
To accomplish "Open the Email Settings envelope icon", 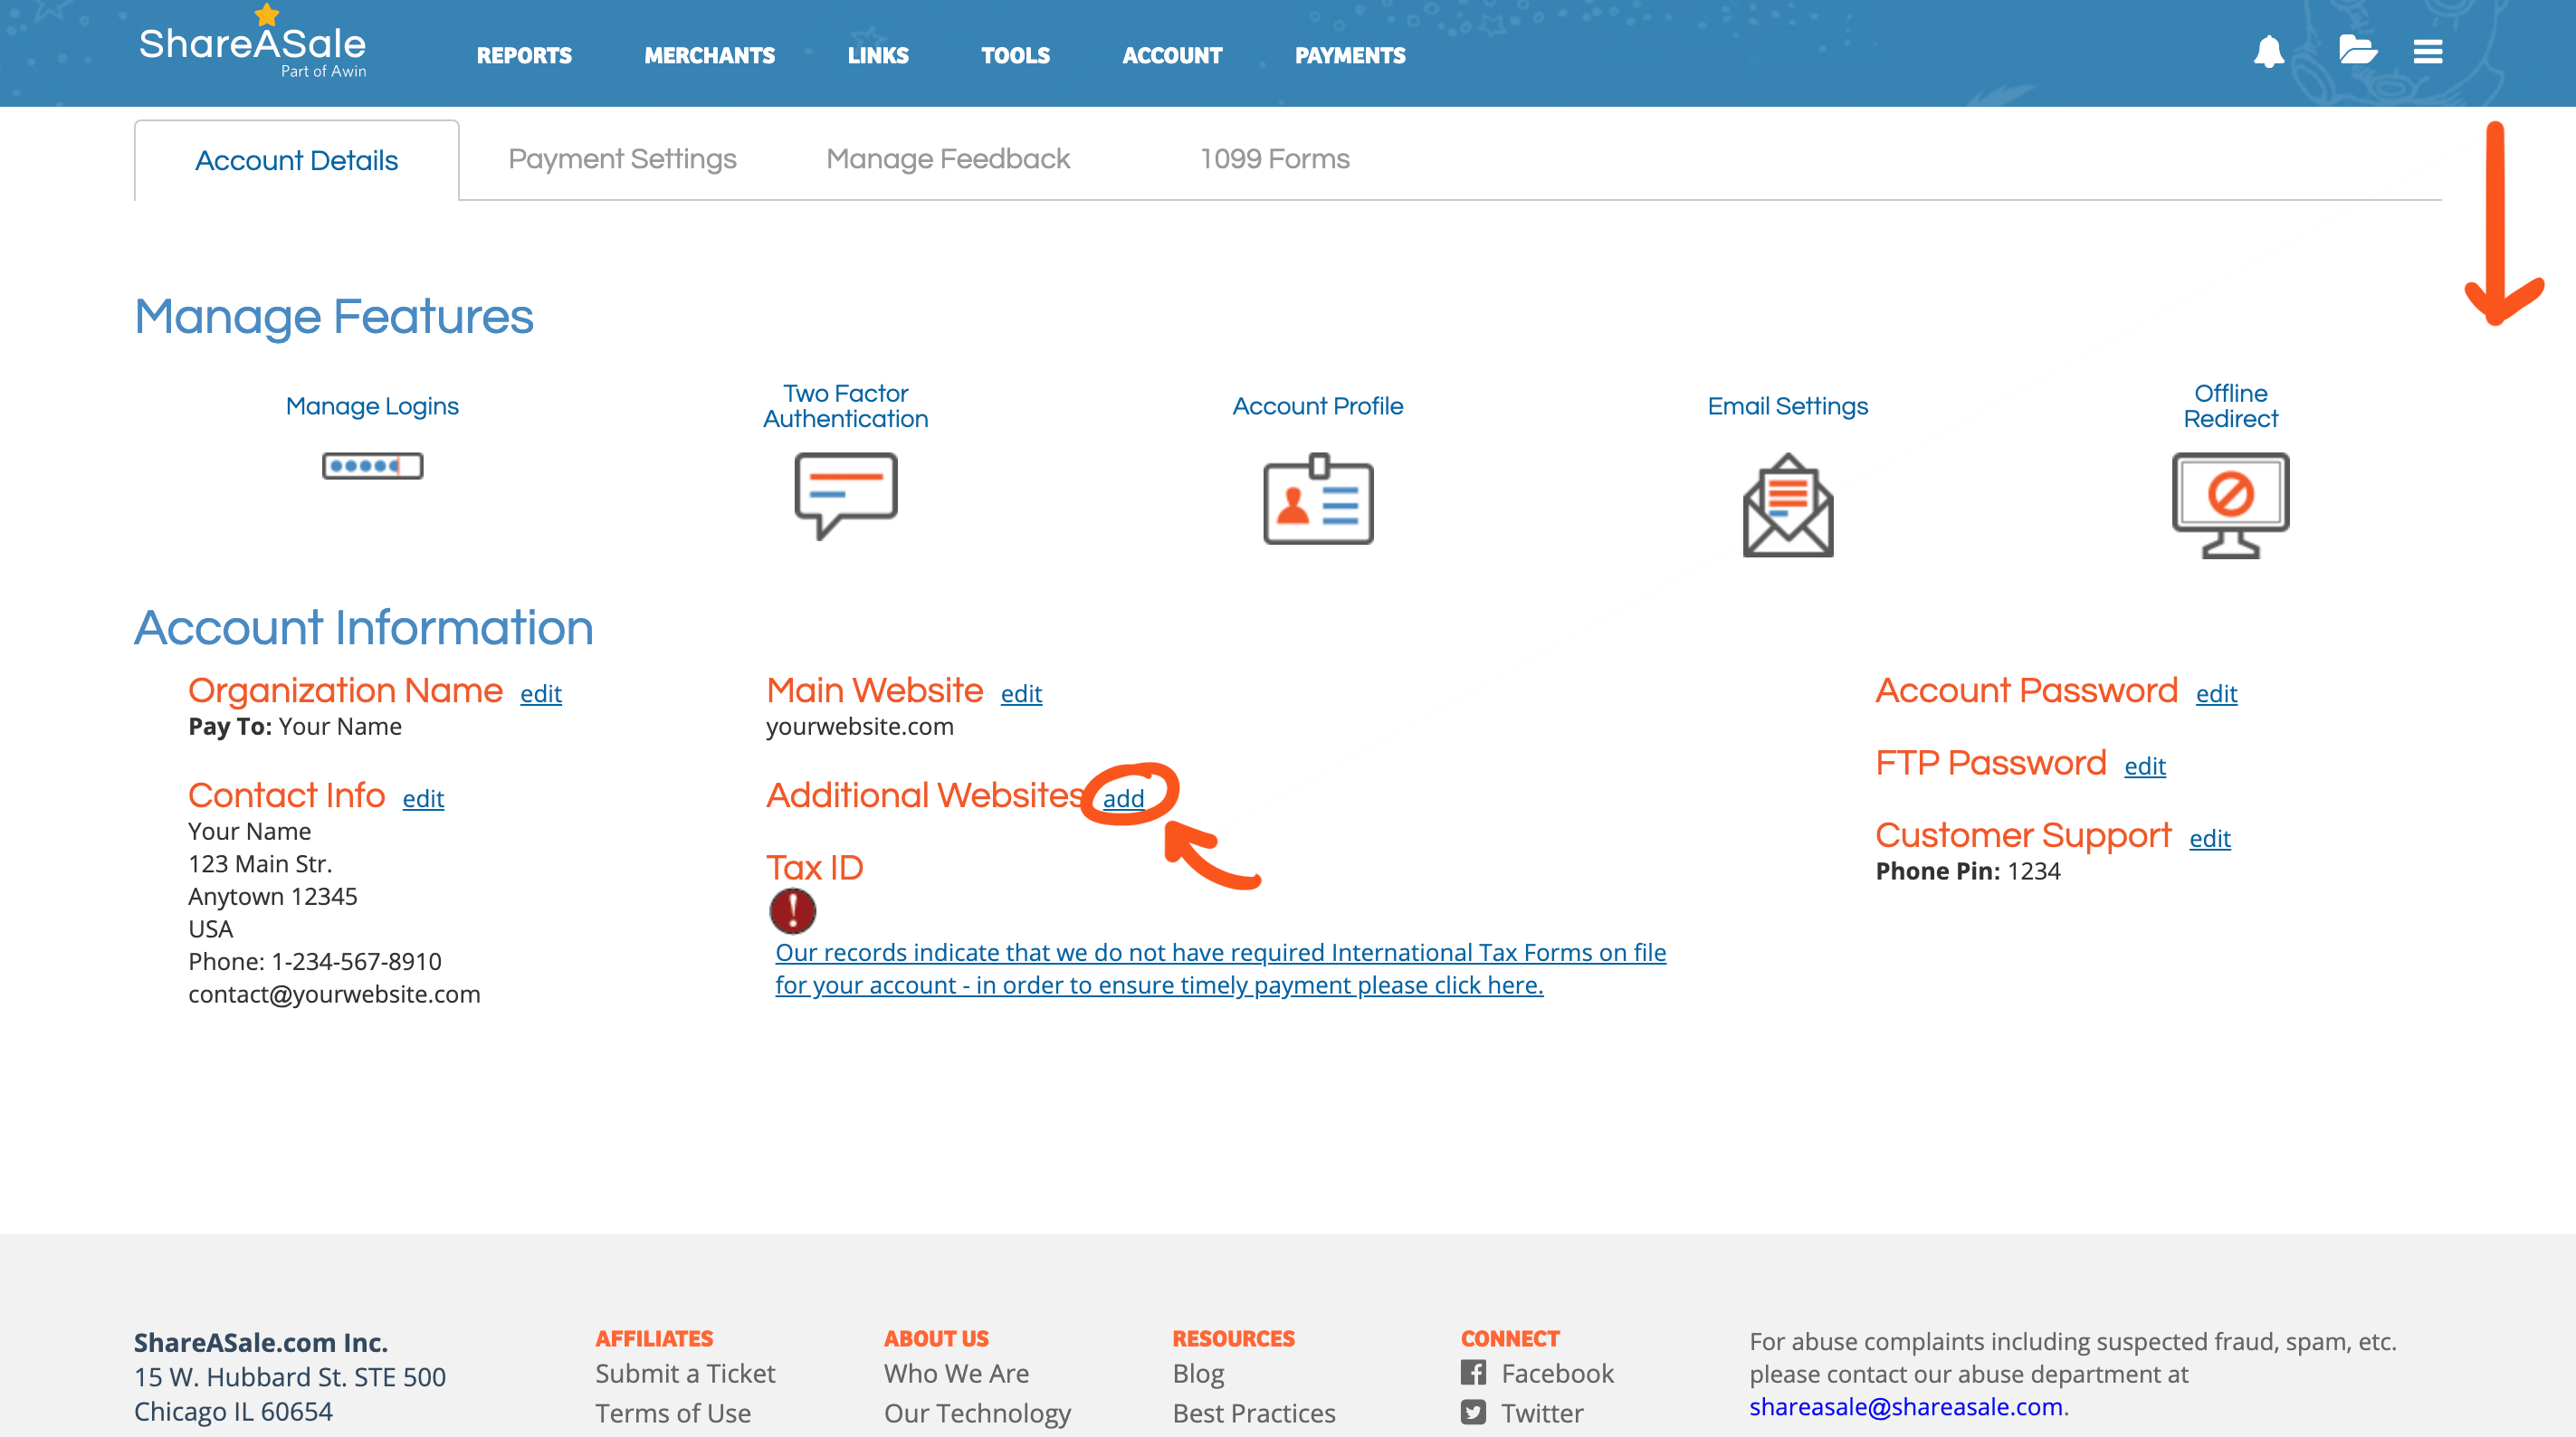I will tap(1788, 506).
